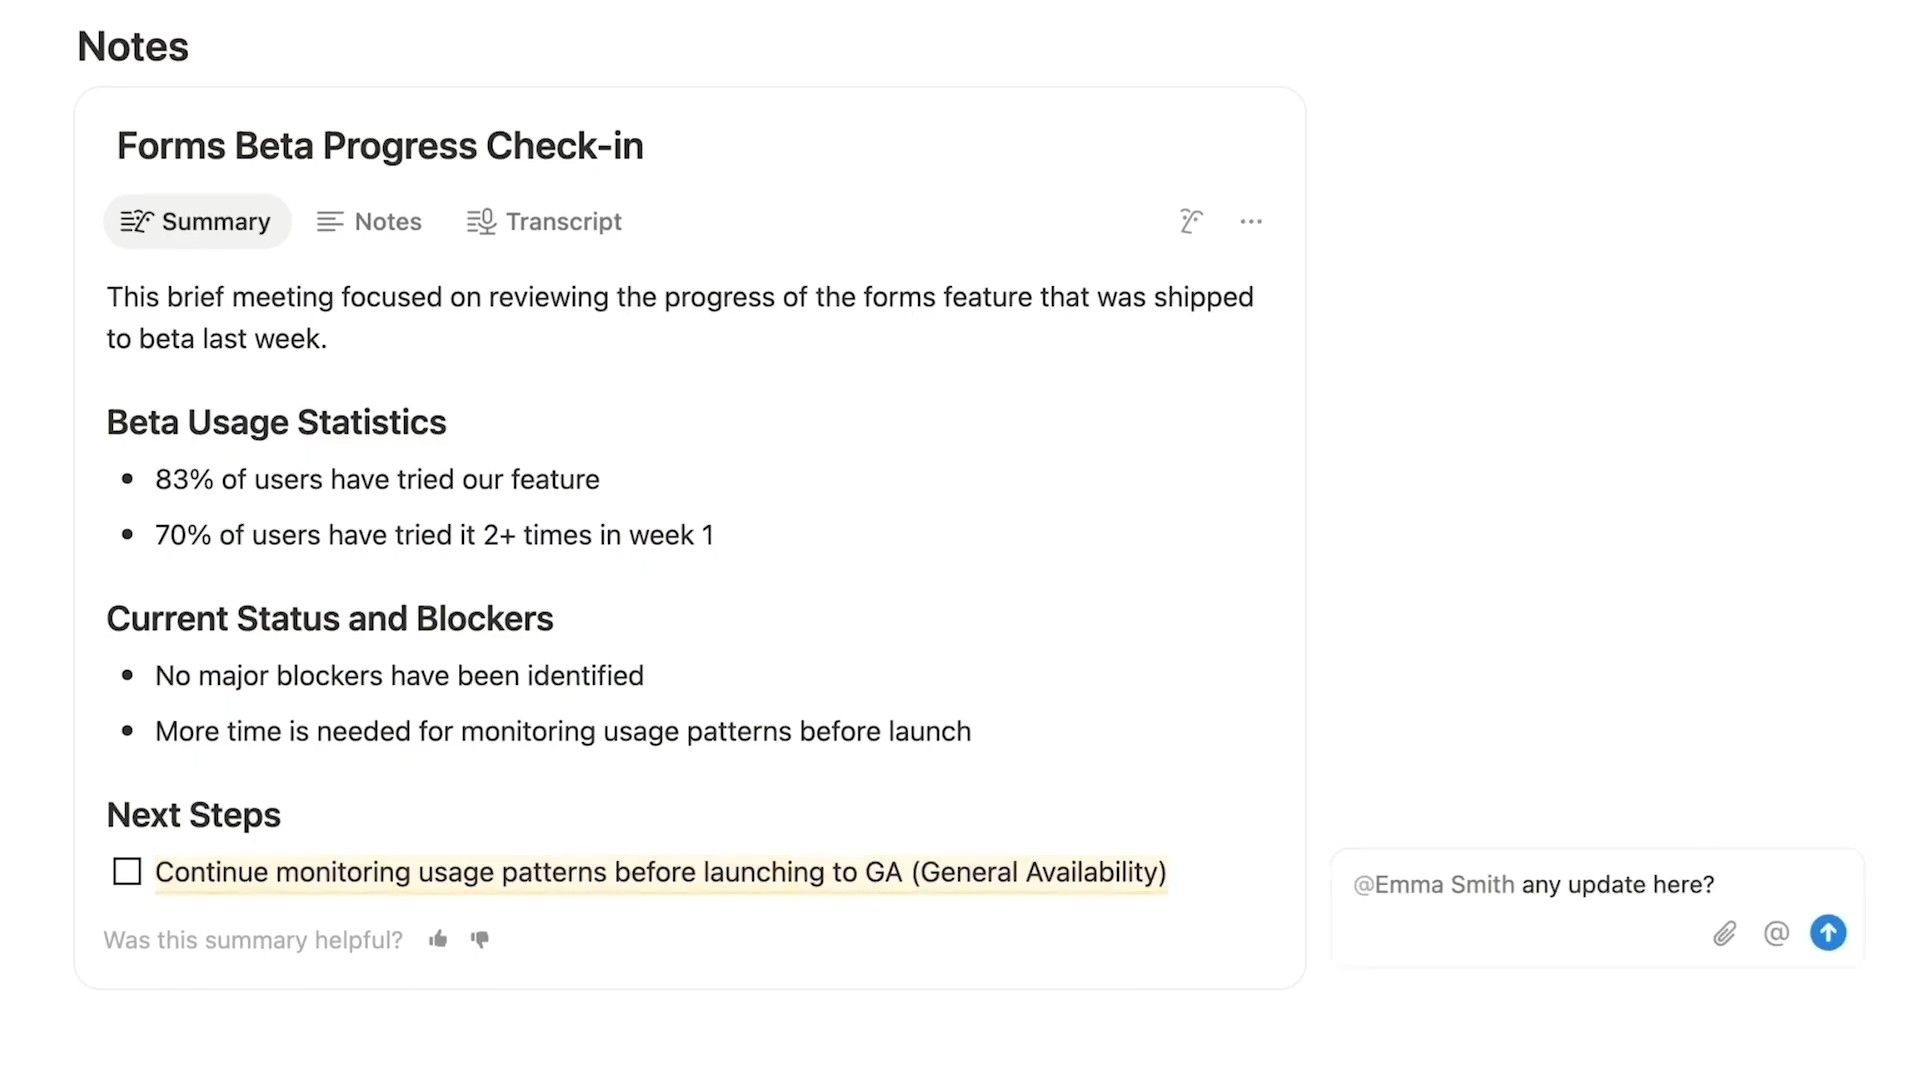
Task: Click thumbs down on summary helpfulness
Action: pos(479,940)
